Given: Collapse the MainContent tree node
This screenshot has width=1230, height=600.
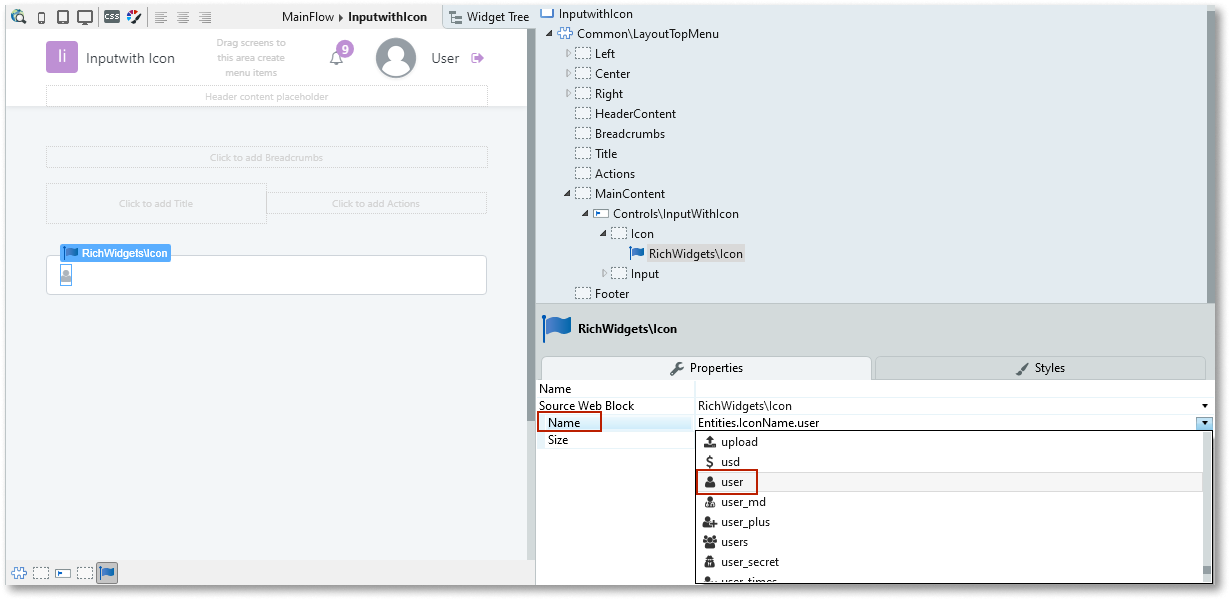Looking at the screenshot, I should coord(568,194).
